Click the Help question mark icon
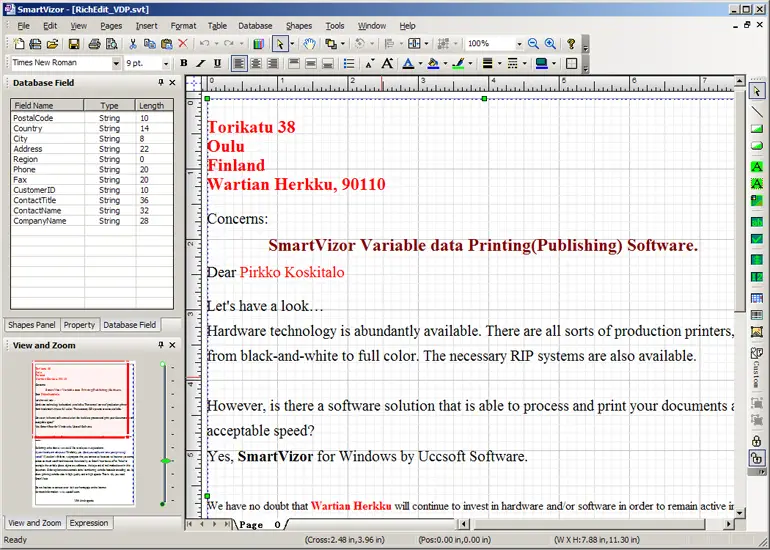 [571, 44]
